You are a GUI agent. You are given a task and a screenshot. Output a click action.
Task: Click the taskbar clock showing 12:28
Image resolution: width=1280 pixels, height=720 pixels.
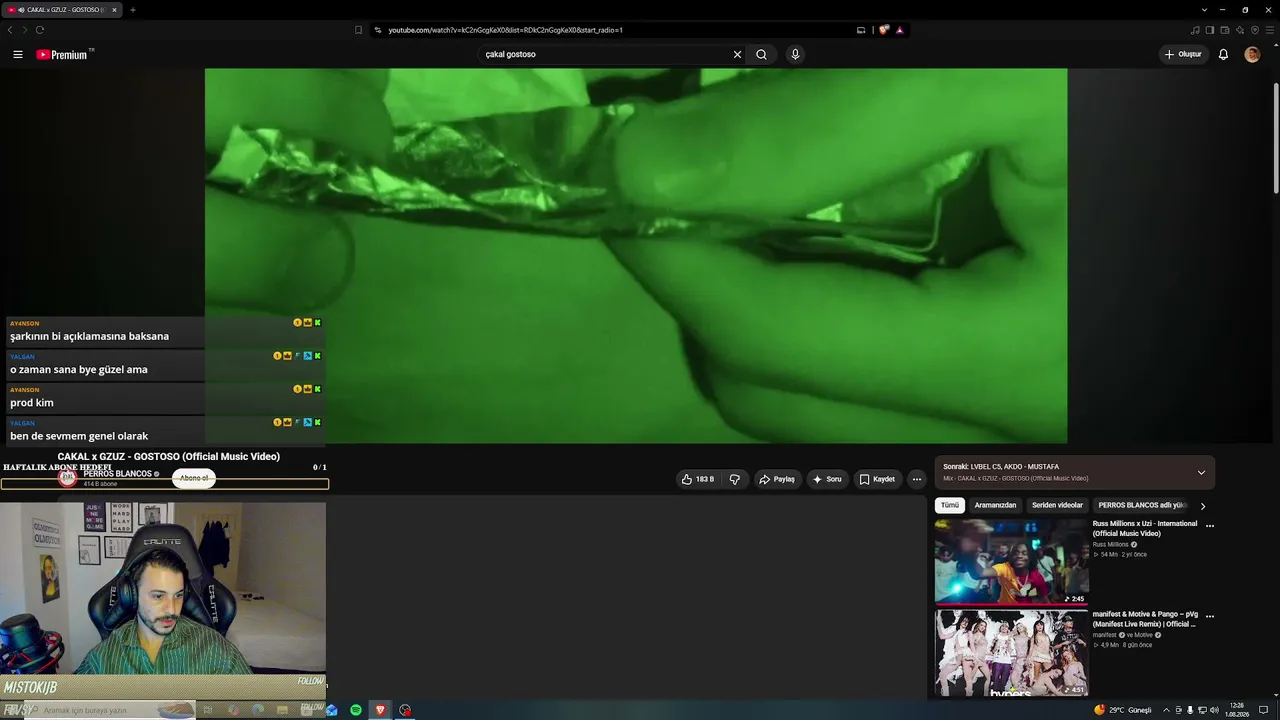[x=1237, y=710]
